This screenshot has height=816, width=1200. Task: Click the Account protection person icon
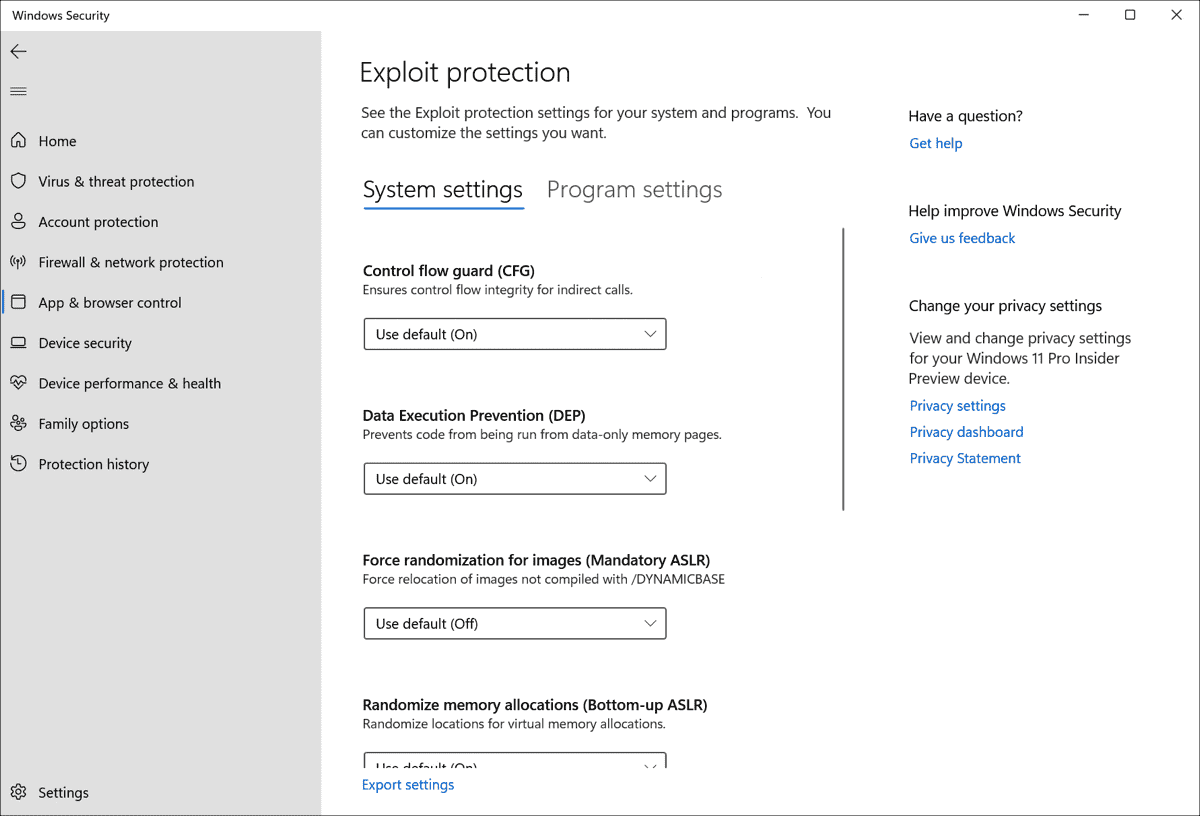coord(18,222)
